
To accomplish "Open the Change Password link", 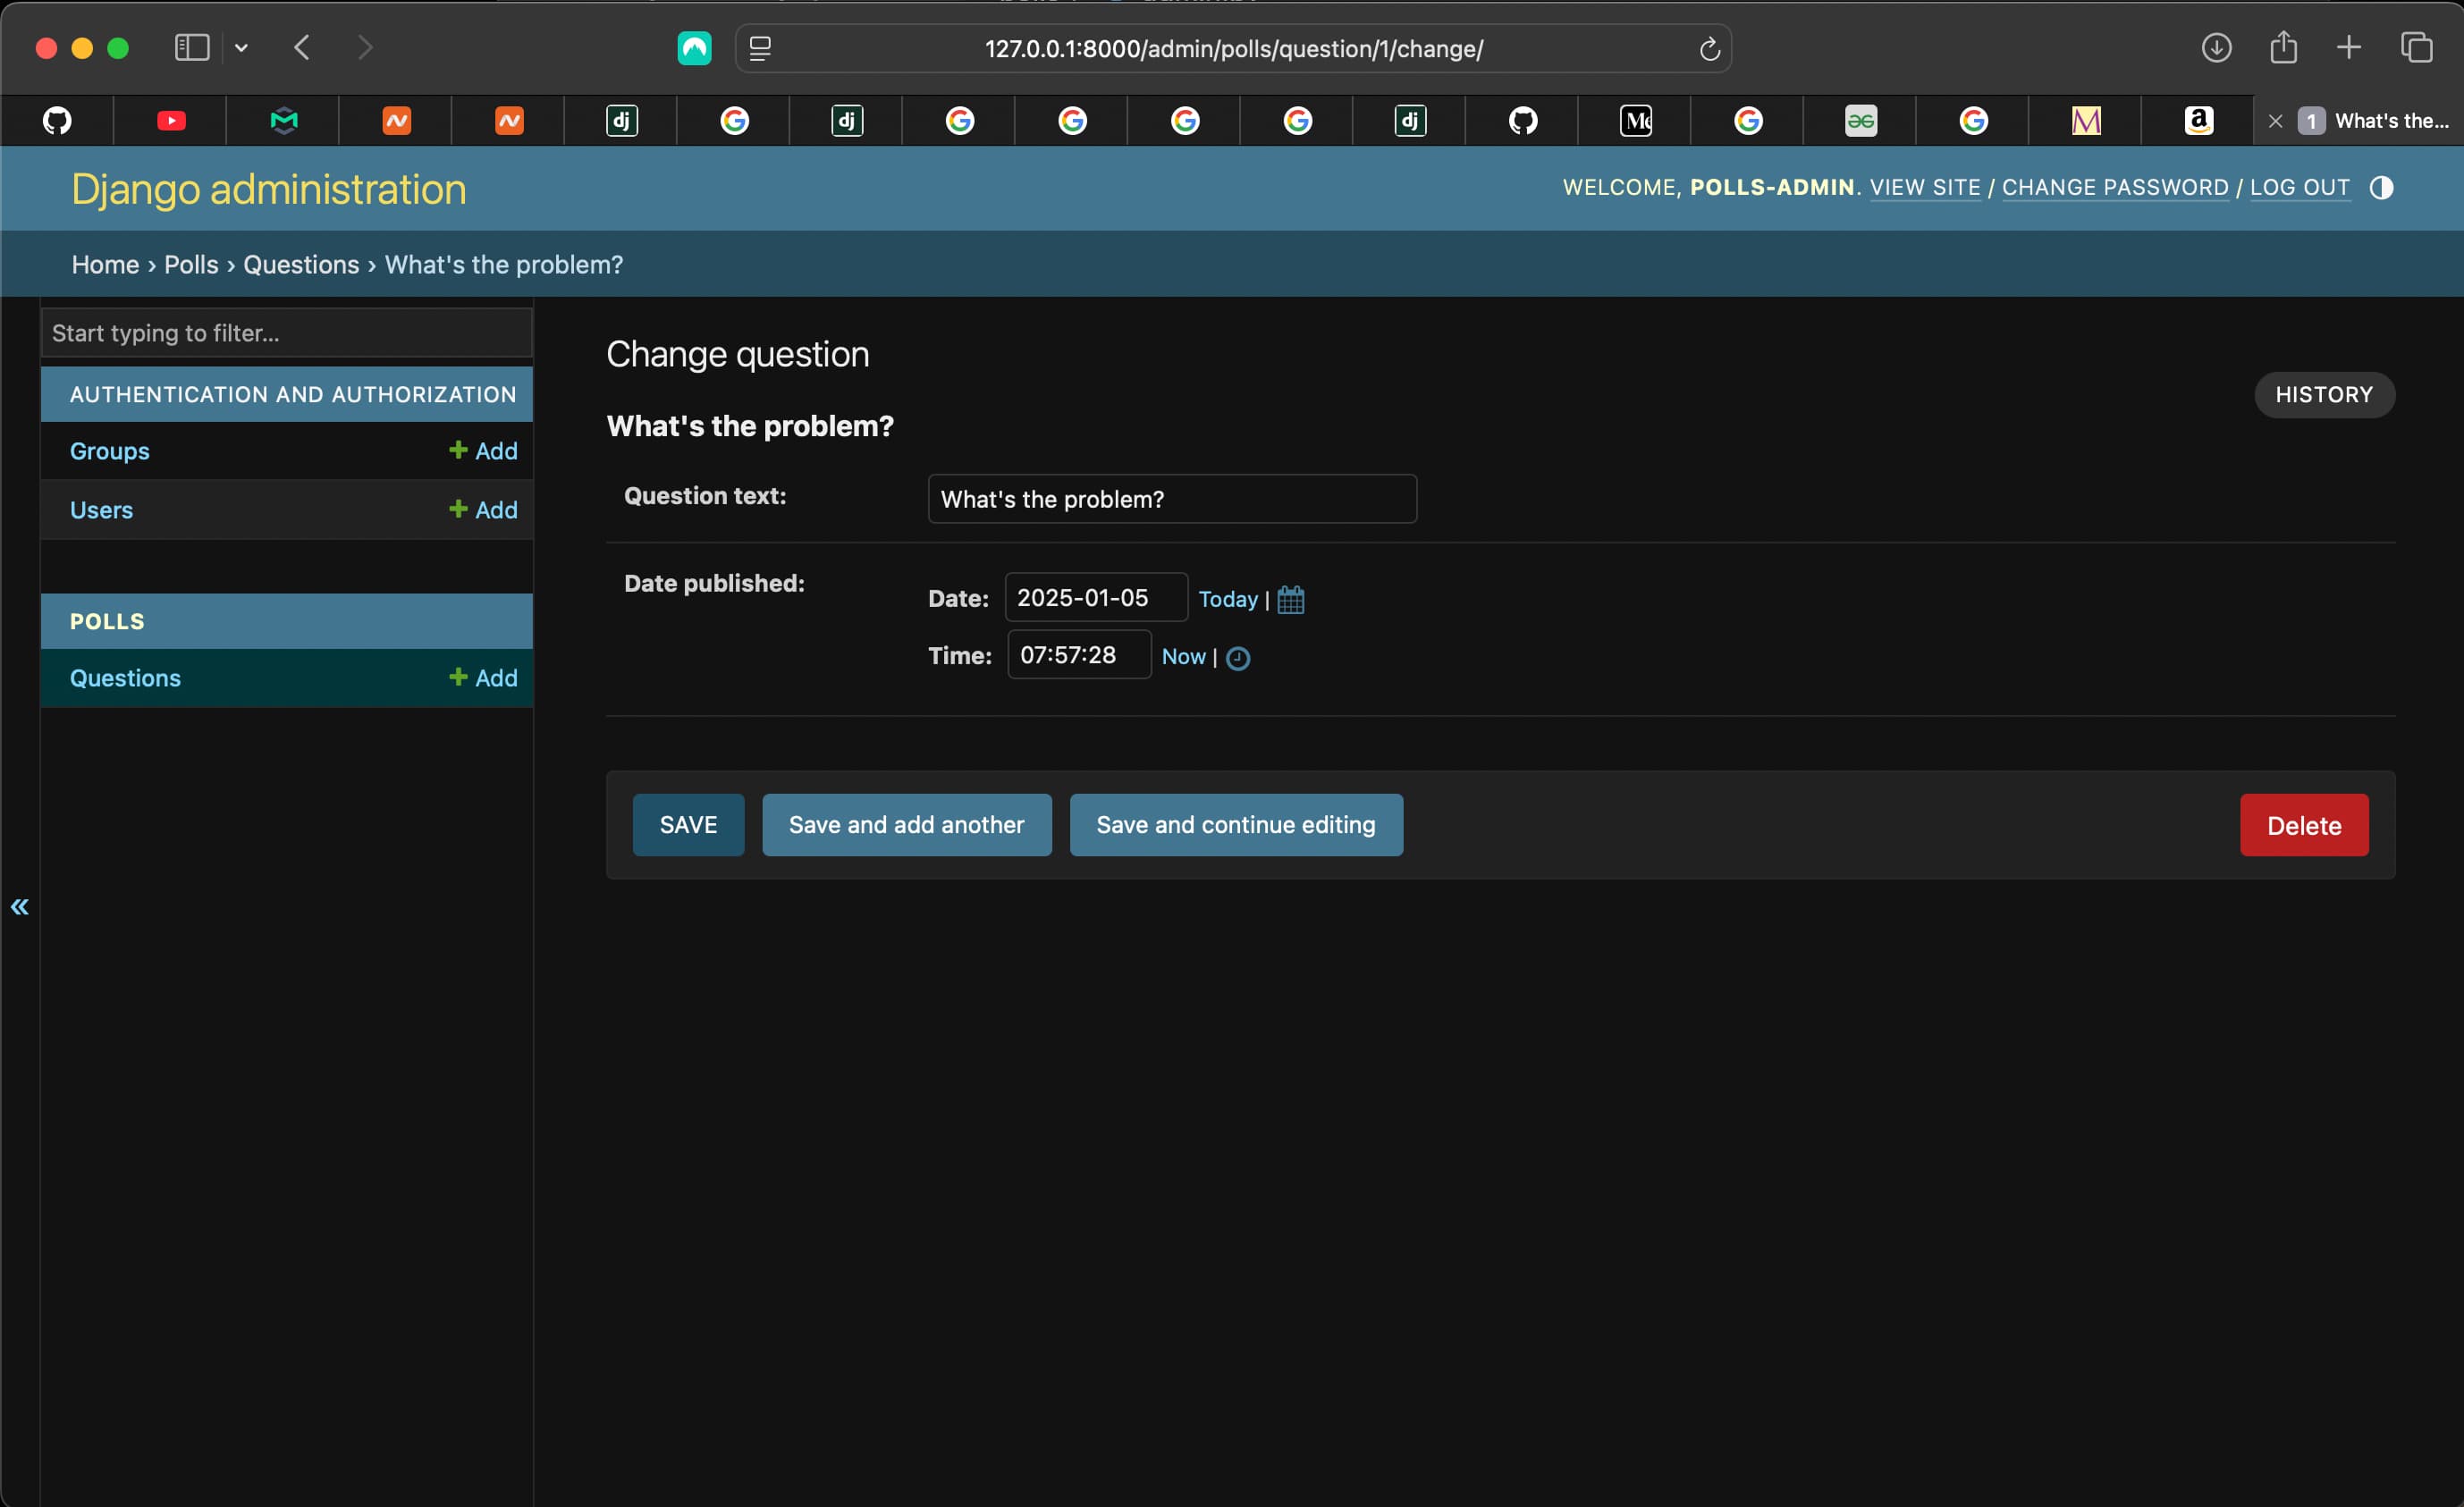I will point(2115,187).
